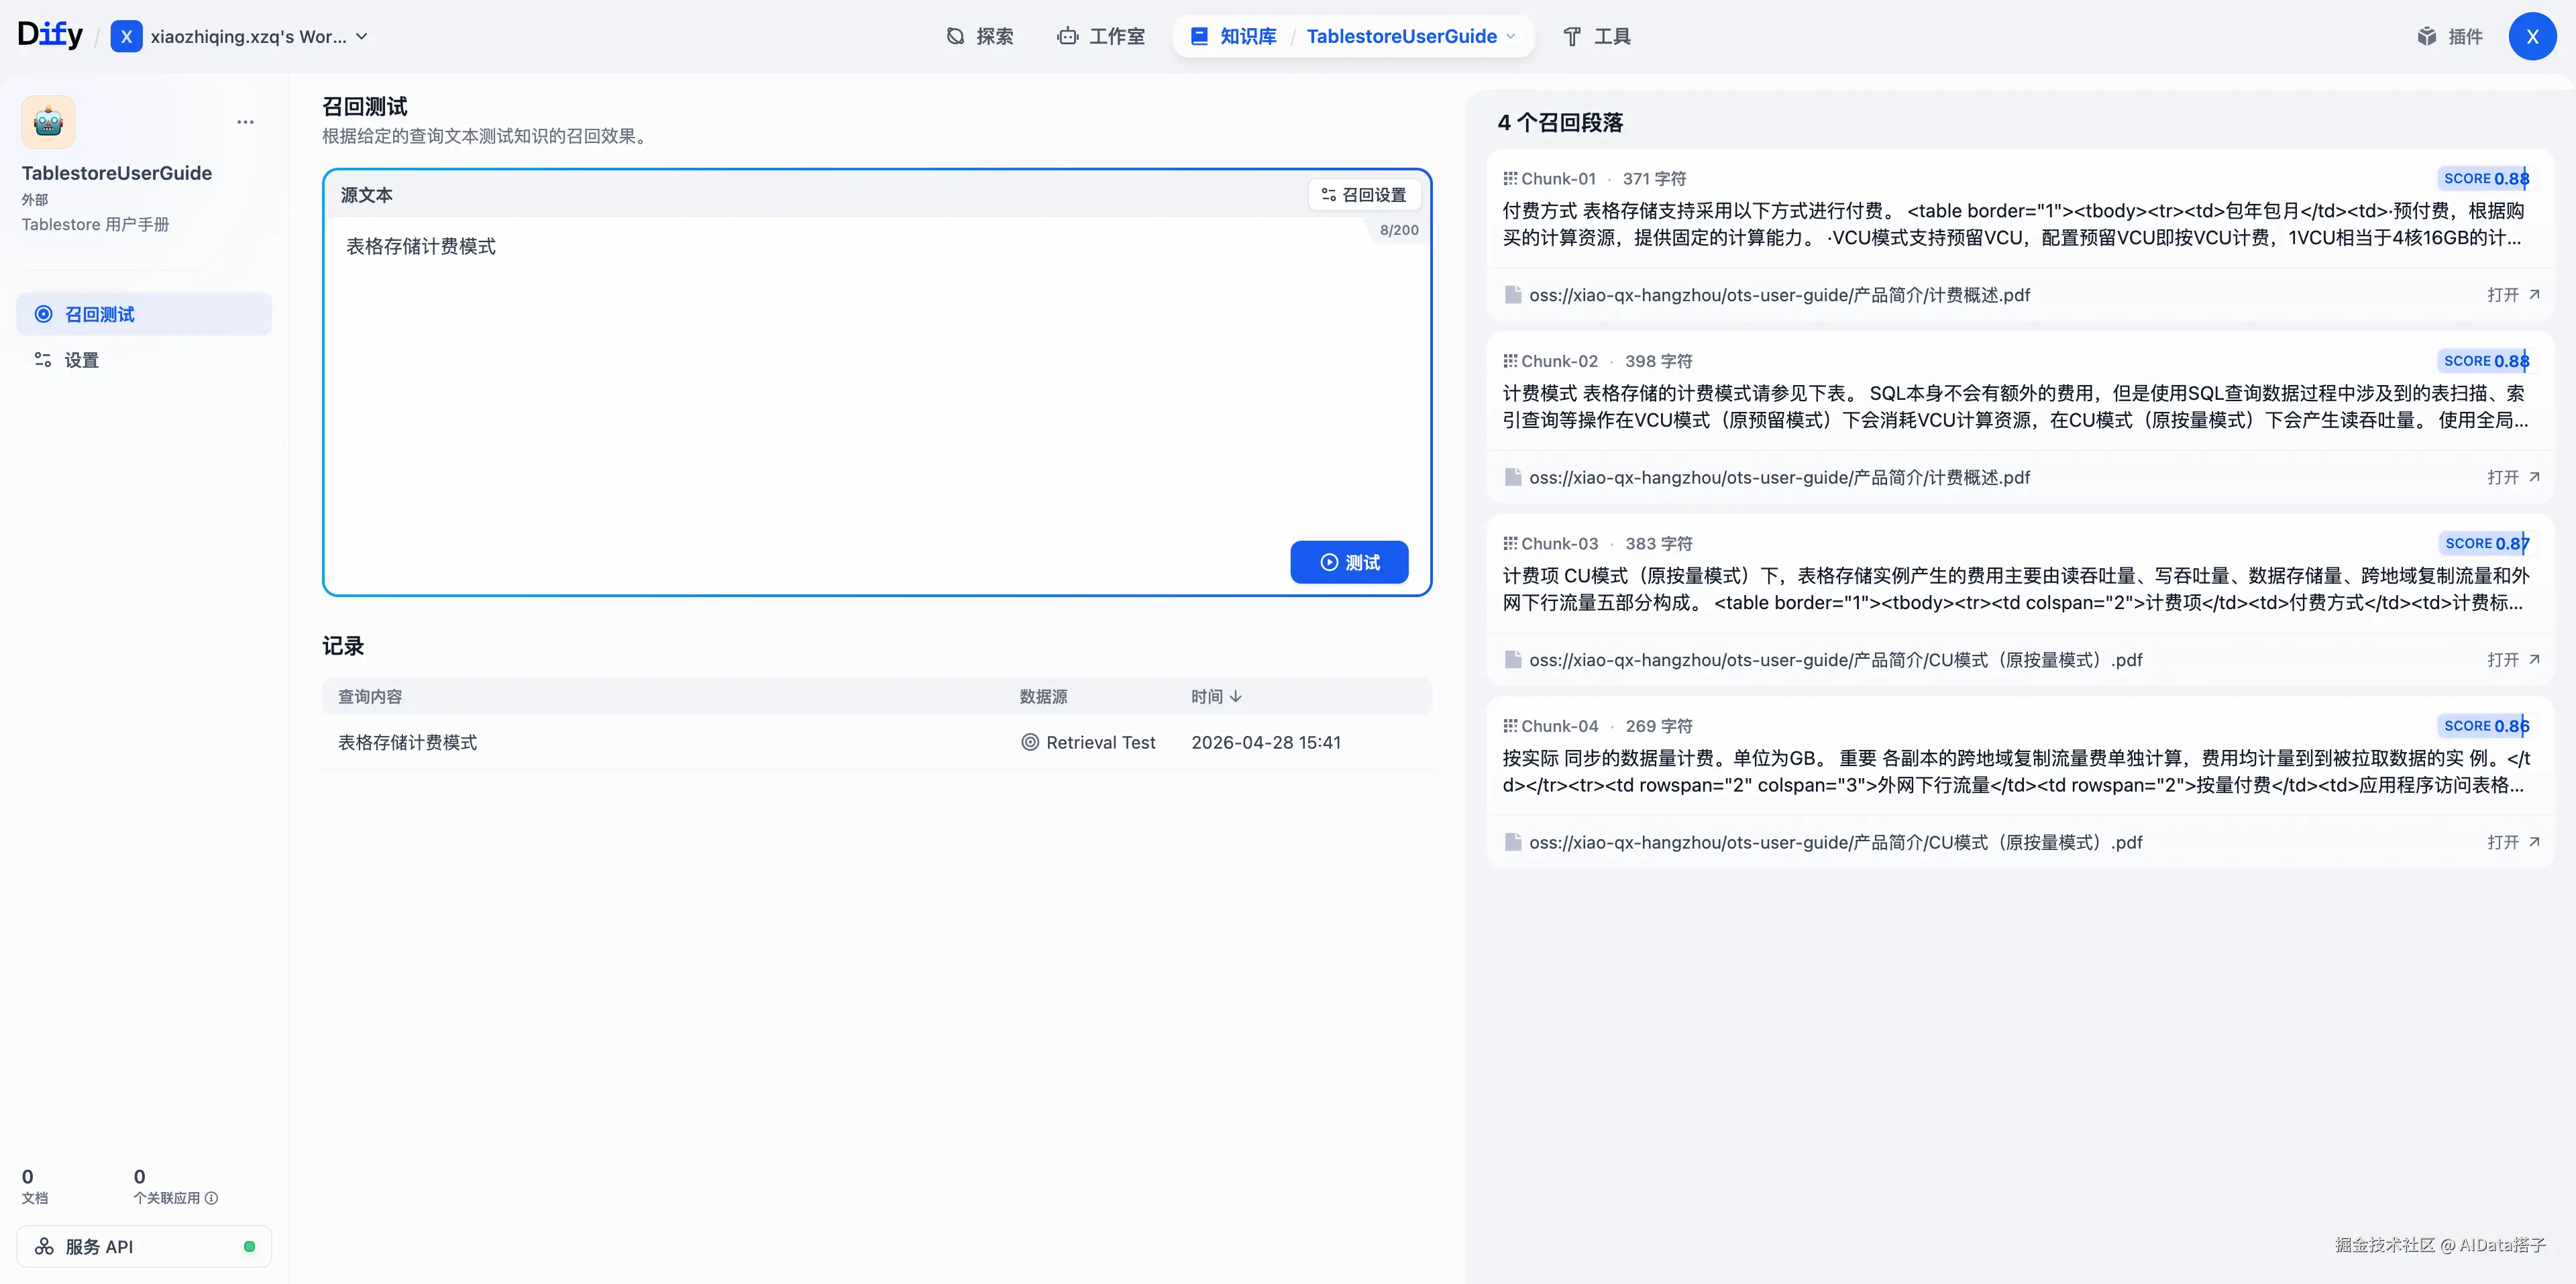Run the query with the 测试 button
Image resolution: width=2576 pixels, height=1284 pixels.
(1349, 562)
